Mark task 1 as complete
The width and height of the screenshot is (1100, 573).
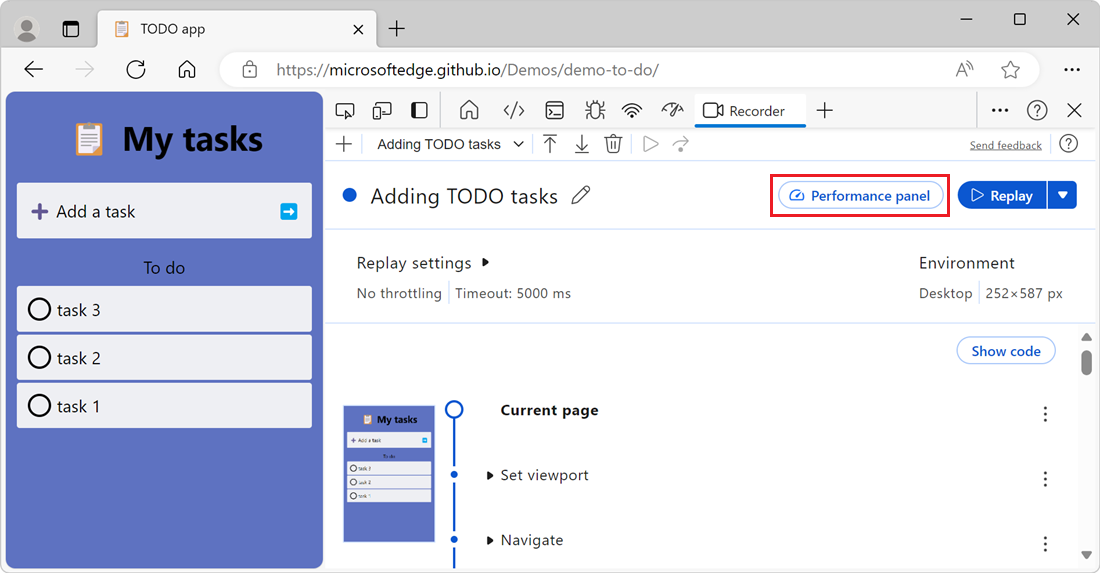39,405
